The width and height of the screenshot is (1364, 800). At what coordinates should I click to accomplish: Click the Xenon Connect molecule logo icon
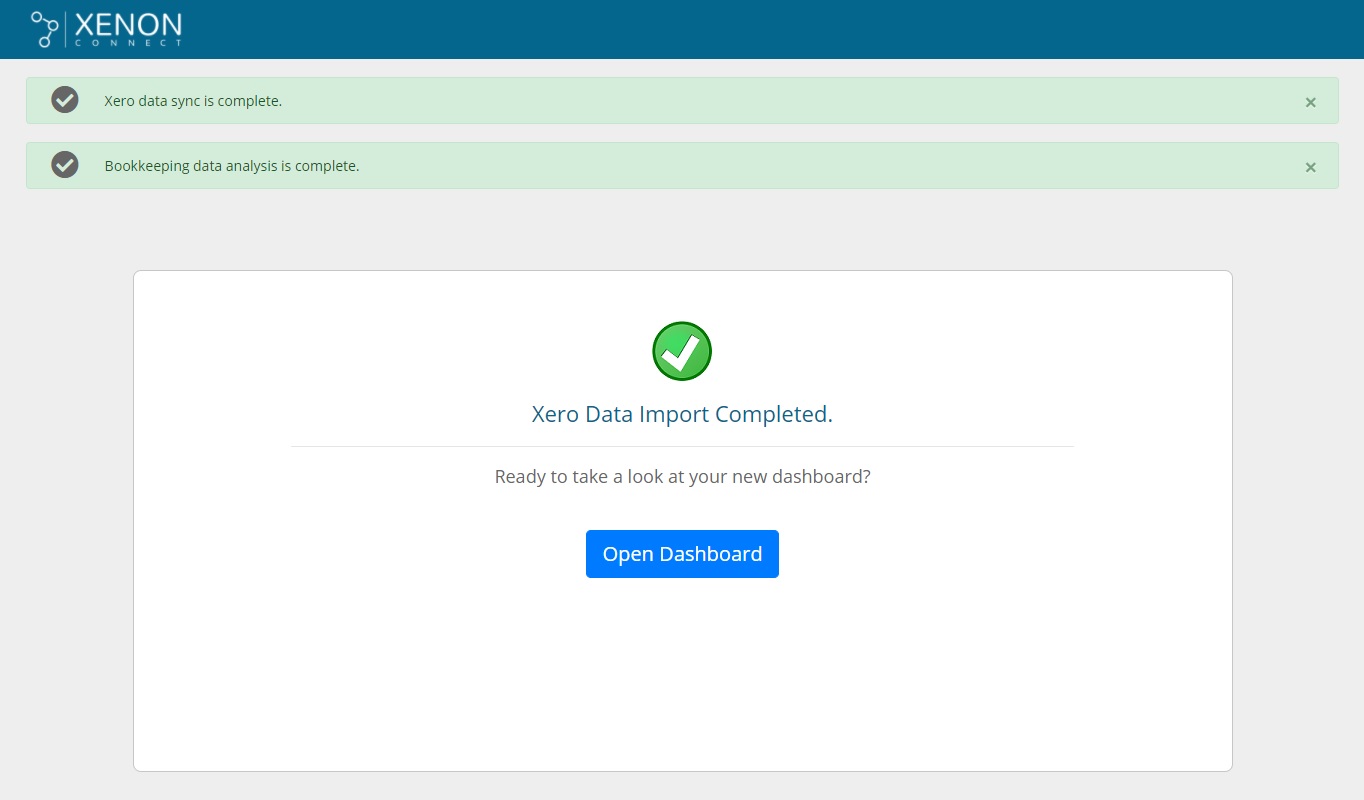point(44,29)
